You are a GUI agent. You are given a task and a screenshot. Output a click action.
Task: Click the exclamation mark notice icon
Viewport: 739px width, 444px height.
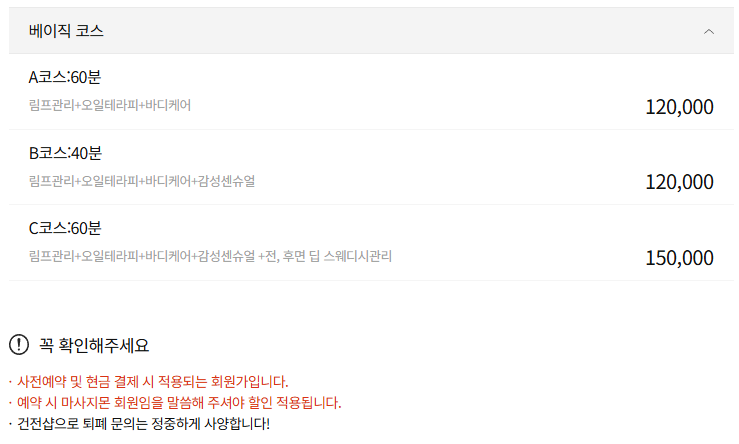pyautogui.click(x=19, y=345)
